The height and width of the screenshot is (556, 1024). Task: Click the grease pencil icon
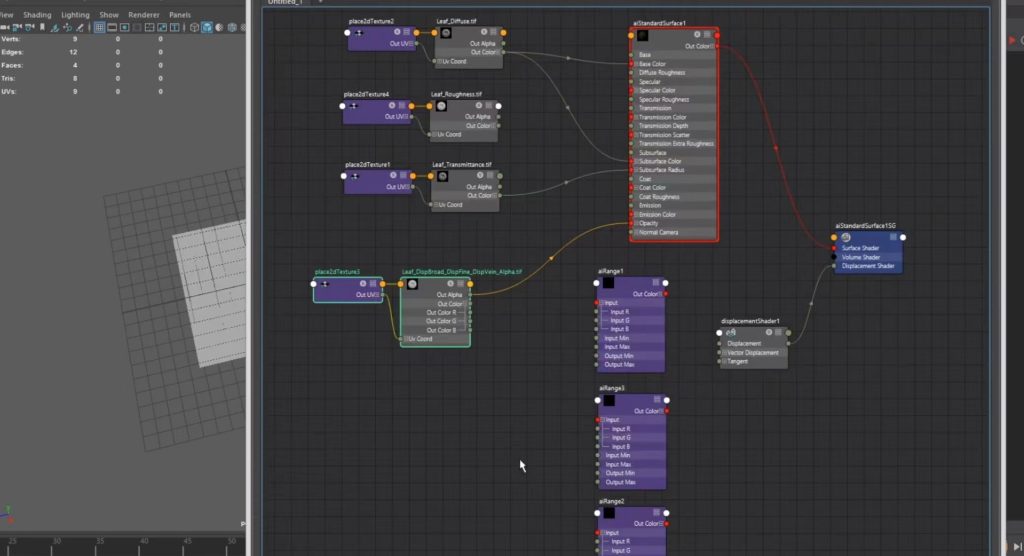(80, 27)
